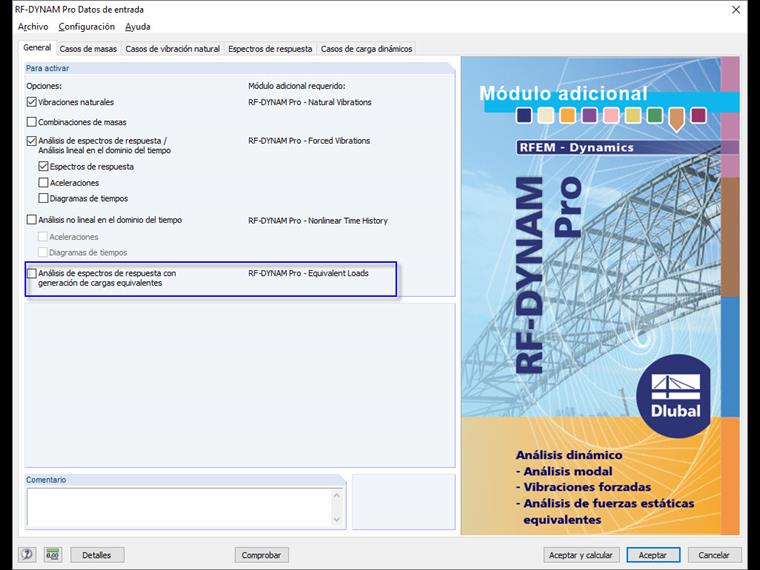Viewport: 760px width, 570px height.
Task: Check the Análisis con generación de cargas equivalentes box
Action: pos(32,273)
